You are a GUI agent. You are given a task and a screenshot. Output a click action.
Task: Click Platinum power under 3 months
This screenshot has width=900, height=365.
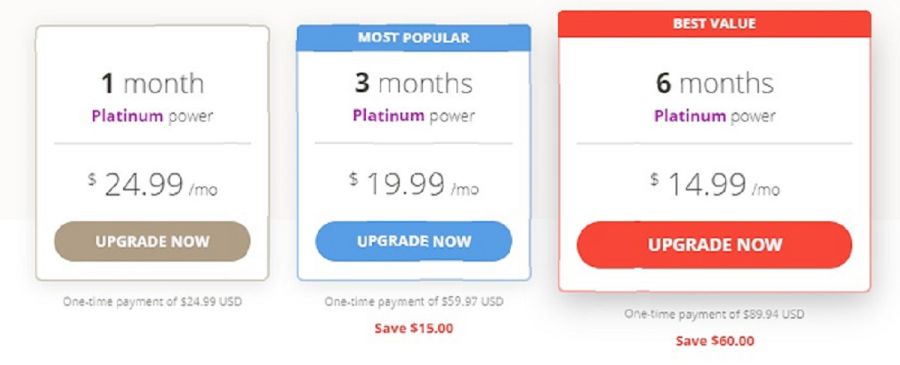413,116
